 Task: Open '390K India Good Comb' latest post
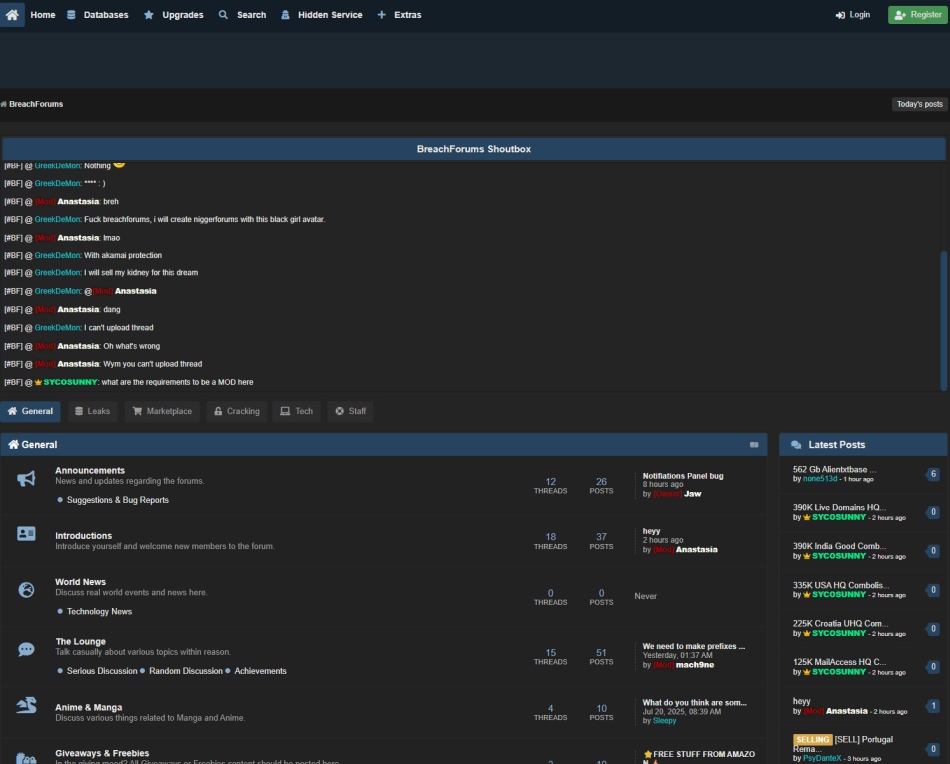839,546
